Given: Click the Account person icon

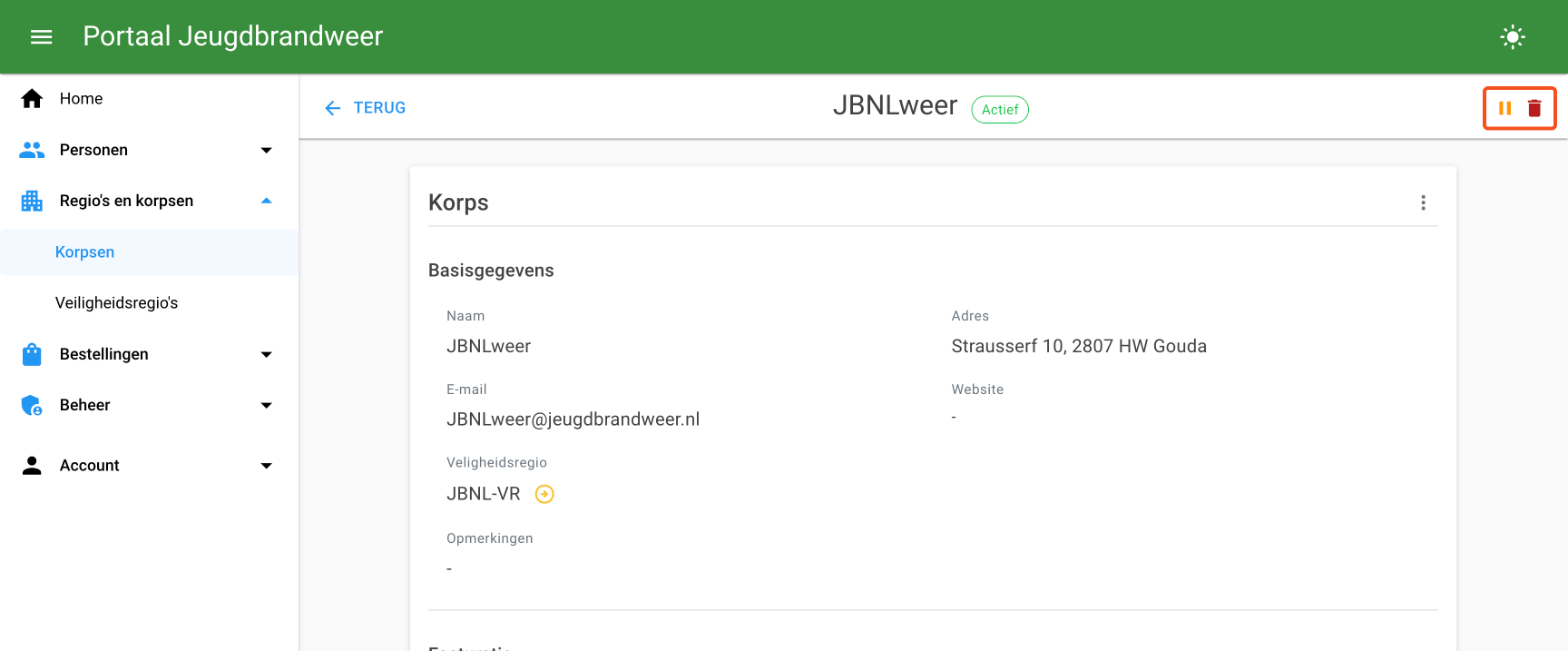Looking at the screenshot, I should (x=32, y=465).
